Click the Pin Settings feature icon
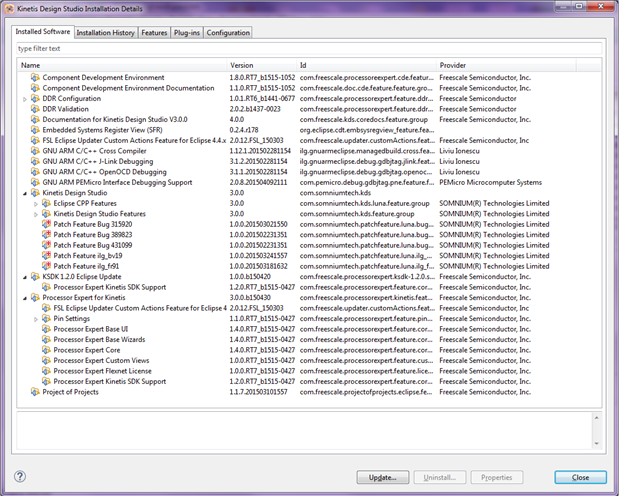Image resolution: width=619 pixels, height=496 pixels. point(46,318)
